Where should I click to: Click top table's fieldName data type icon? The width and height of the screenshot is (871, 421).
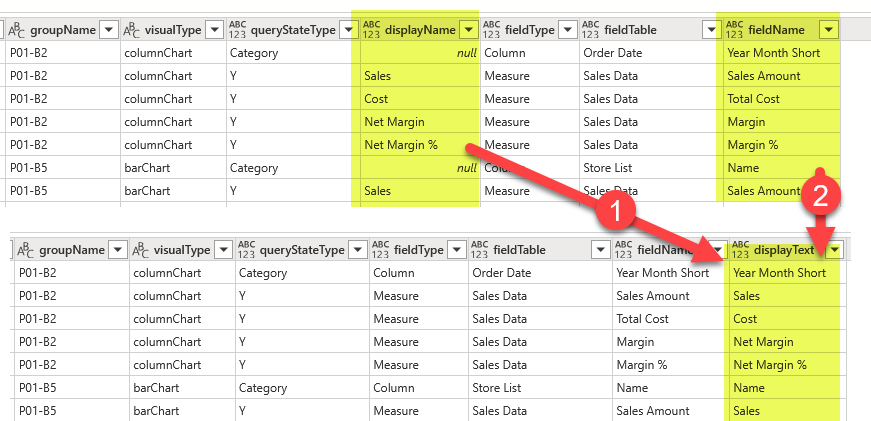[733, 30]
